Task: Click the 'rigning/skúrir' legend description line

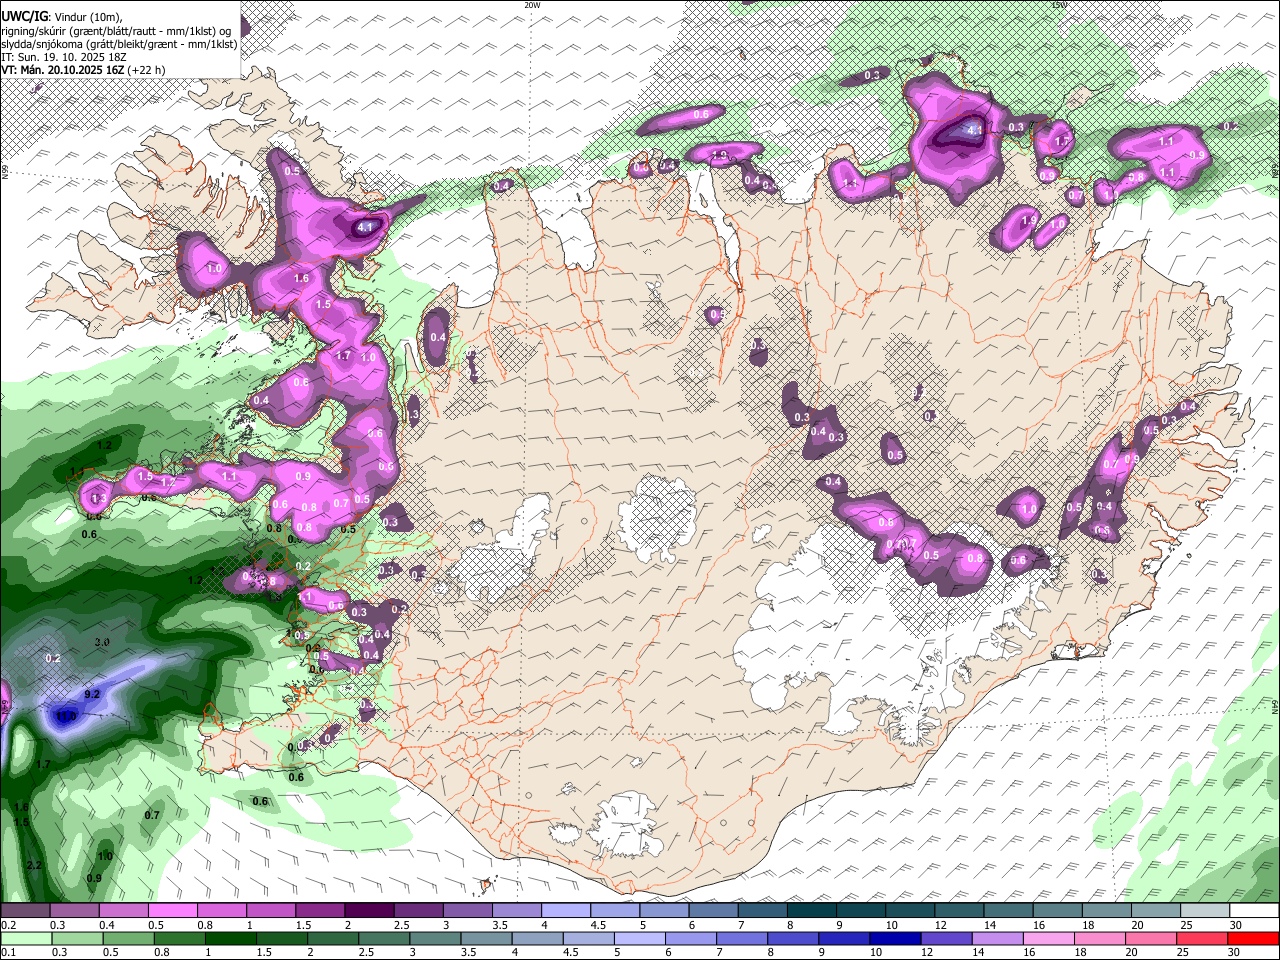Action: (116, 31)
